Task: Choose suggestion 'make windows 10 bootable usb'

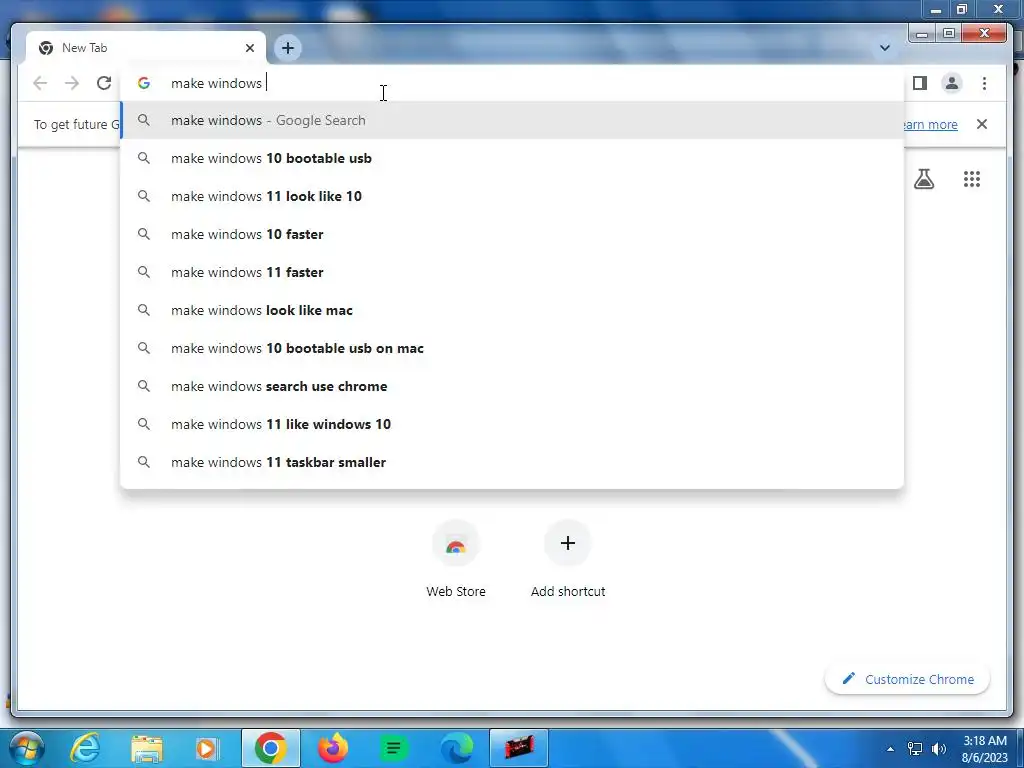Action: 513,158
